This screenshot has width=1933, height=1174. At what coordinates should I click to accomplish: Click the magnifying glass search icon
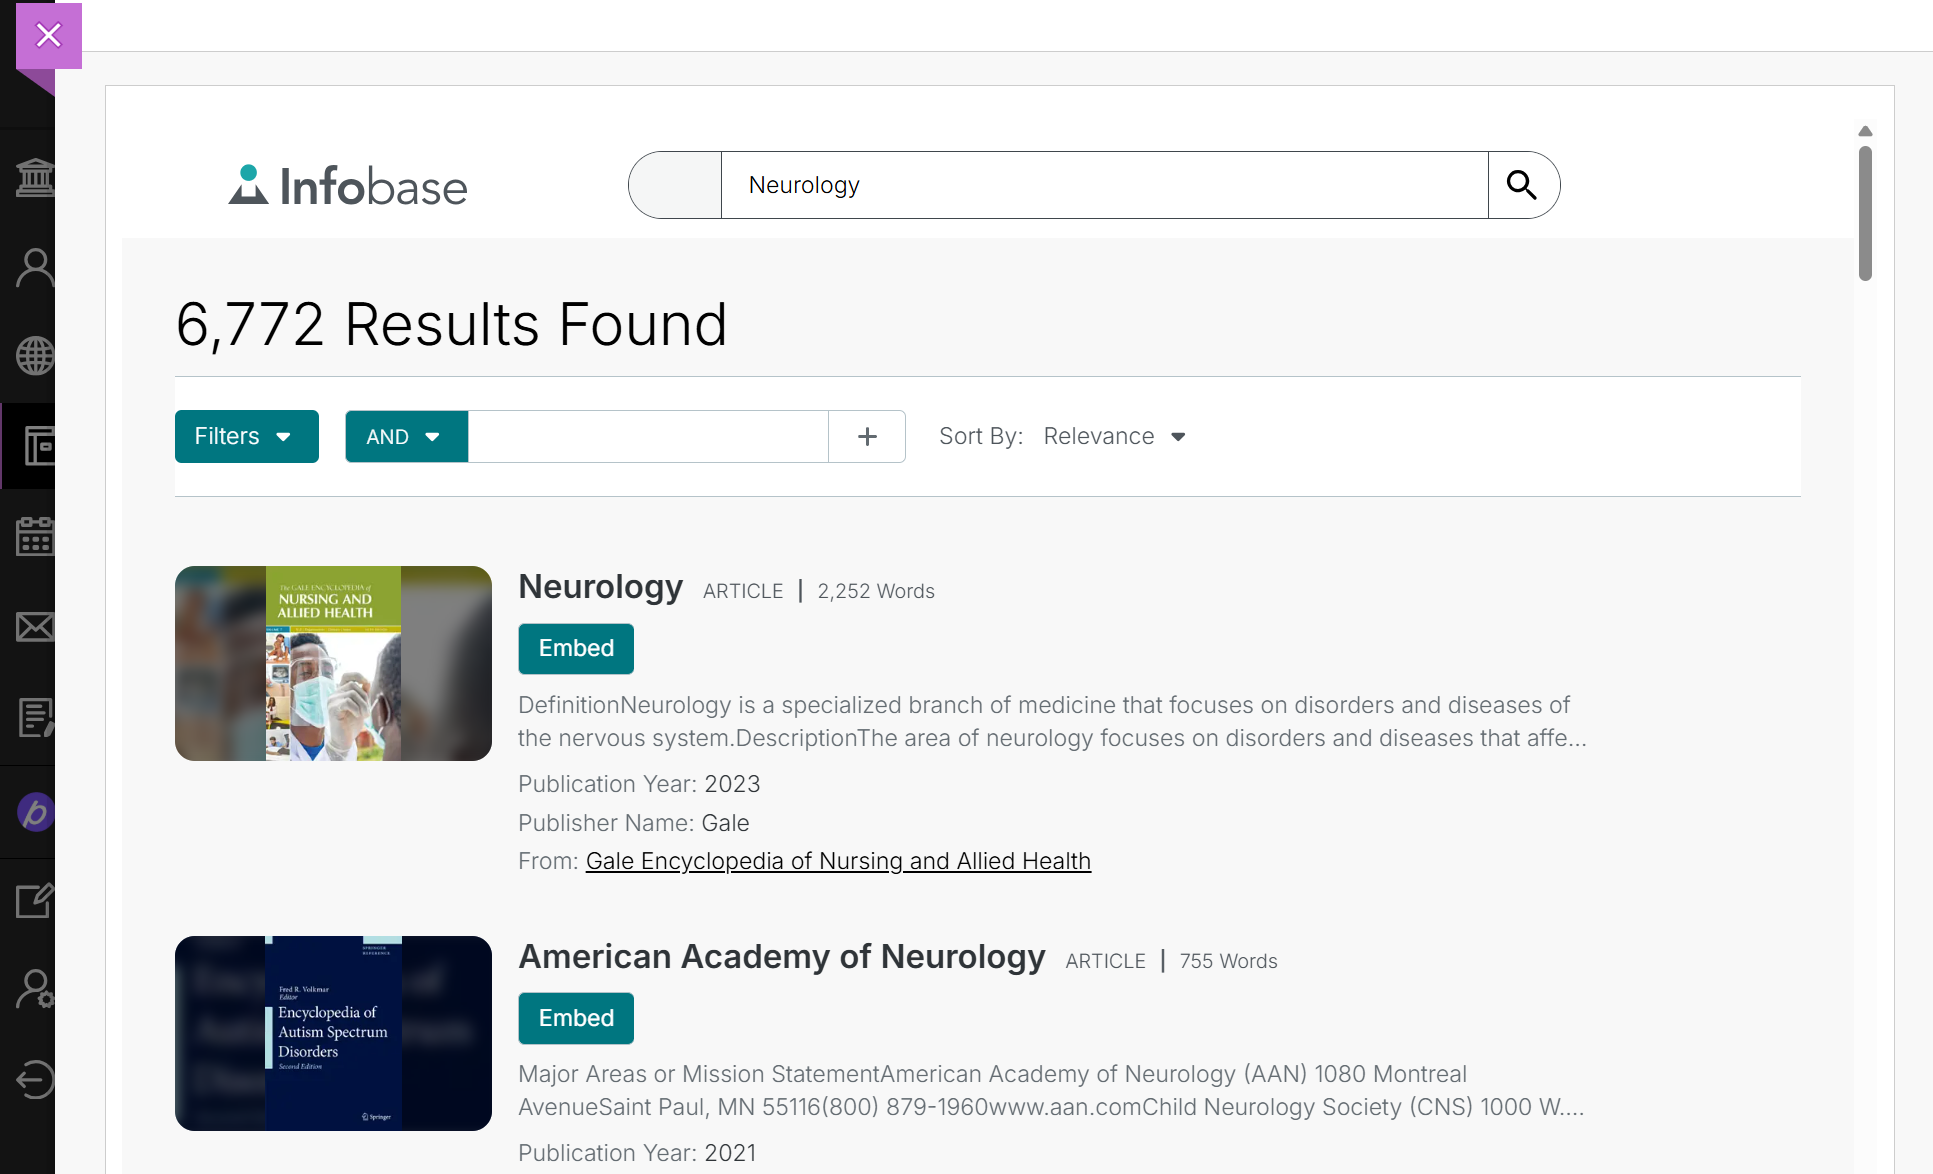1522,185
